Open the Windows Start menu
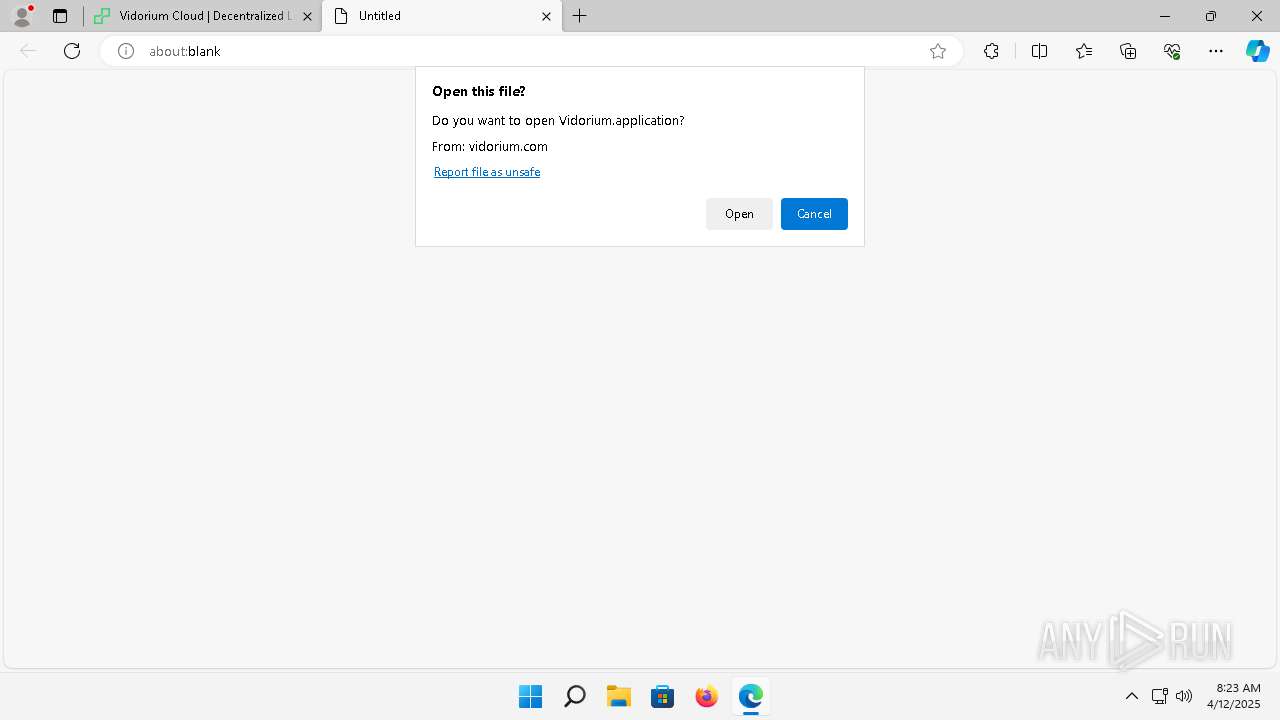The height and width of the screenshot is (720, 1280). [x=530, y=696]
